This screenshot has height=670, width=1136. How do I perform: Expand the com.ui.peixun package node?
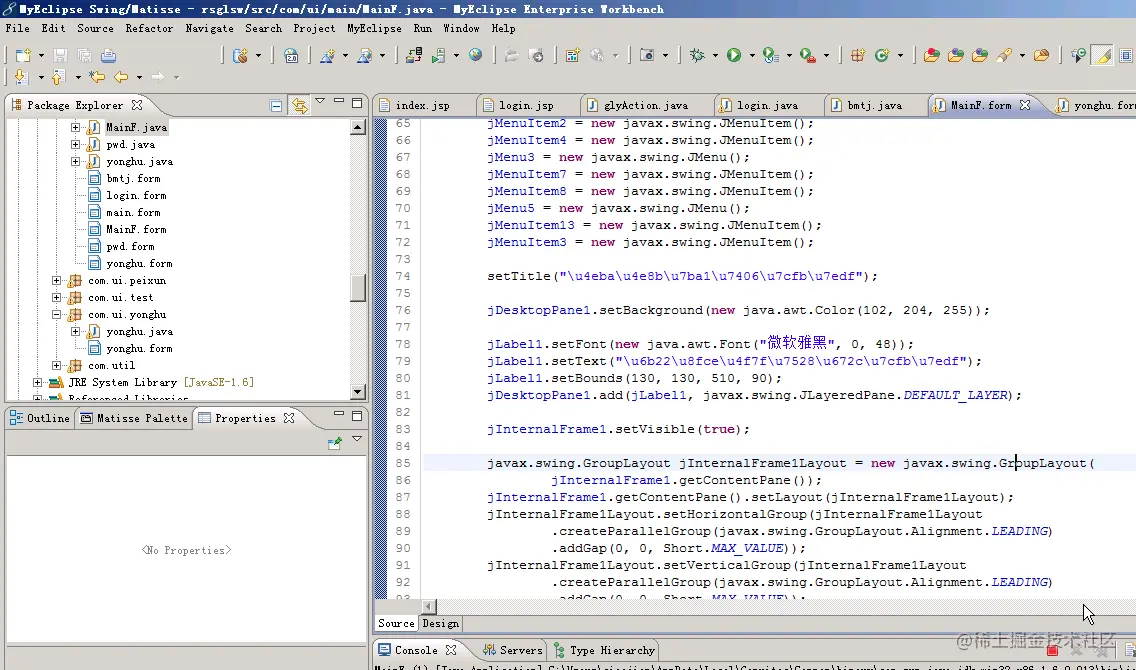pos(57,281)
